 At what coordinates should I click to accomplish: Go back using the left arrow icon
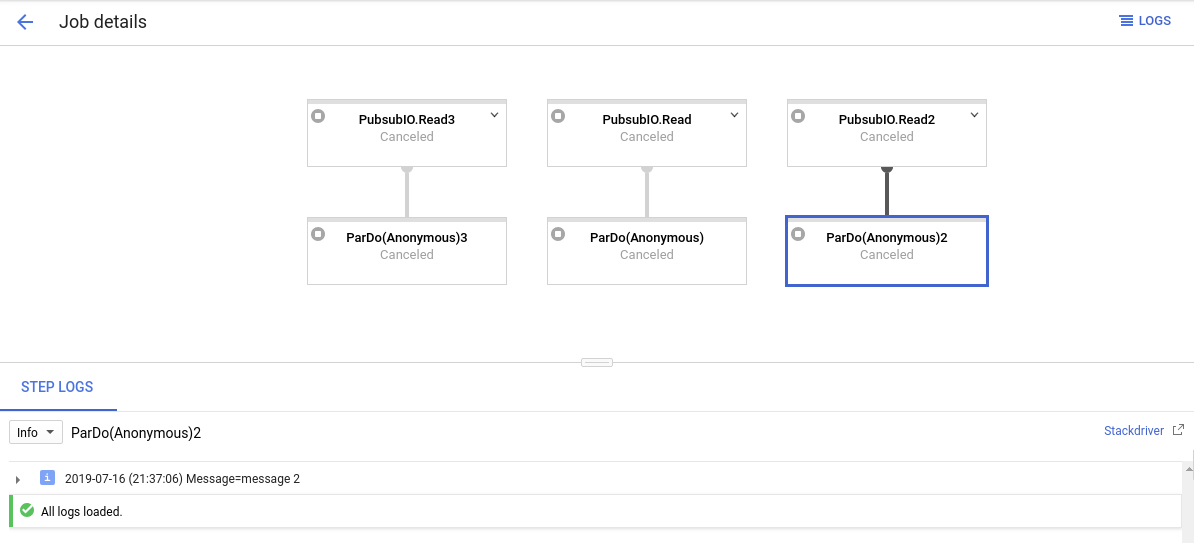tap(25, 22)
